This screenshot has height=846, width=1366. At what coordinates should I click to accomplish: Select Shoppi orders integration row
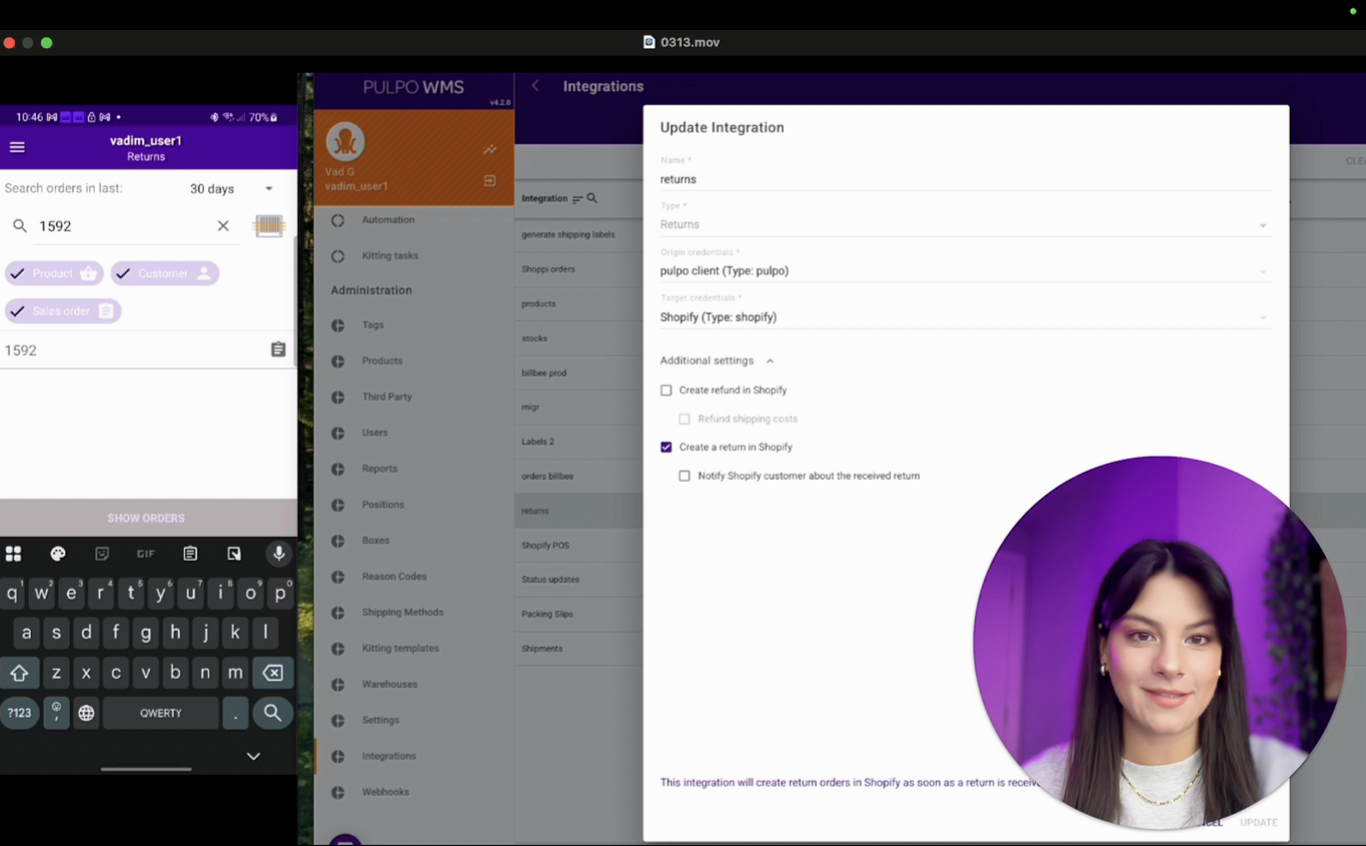pos(579,269)
